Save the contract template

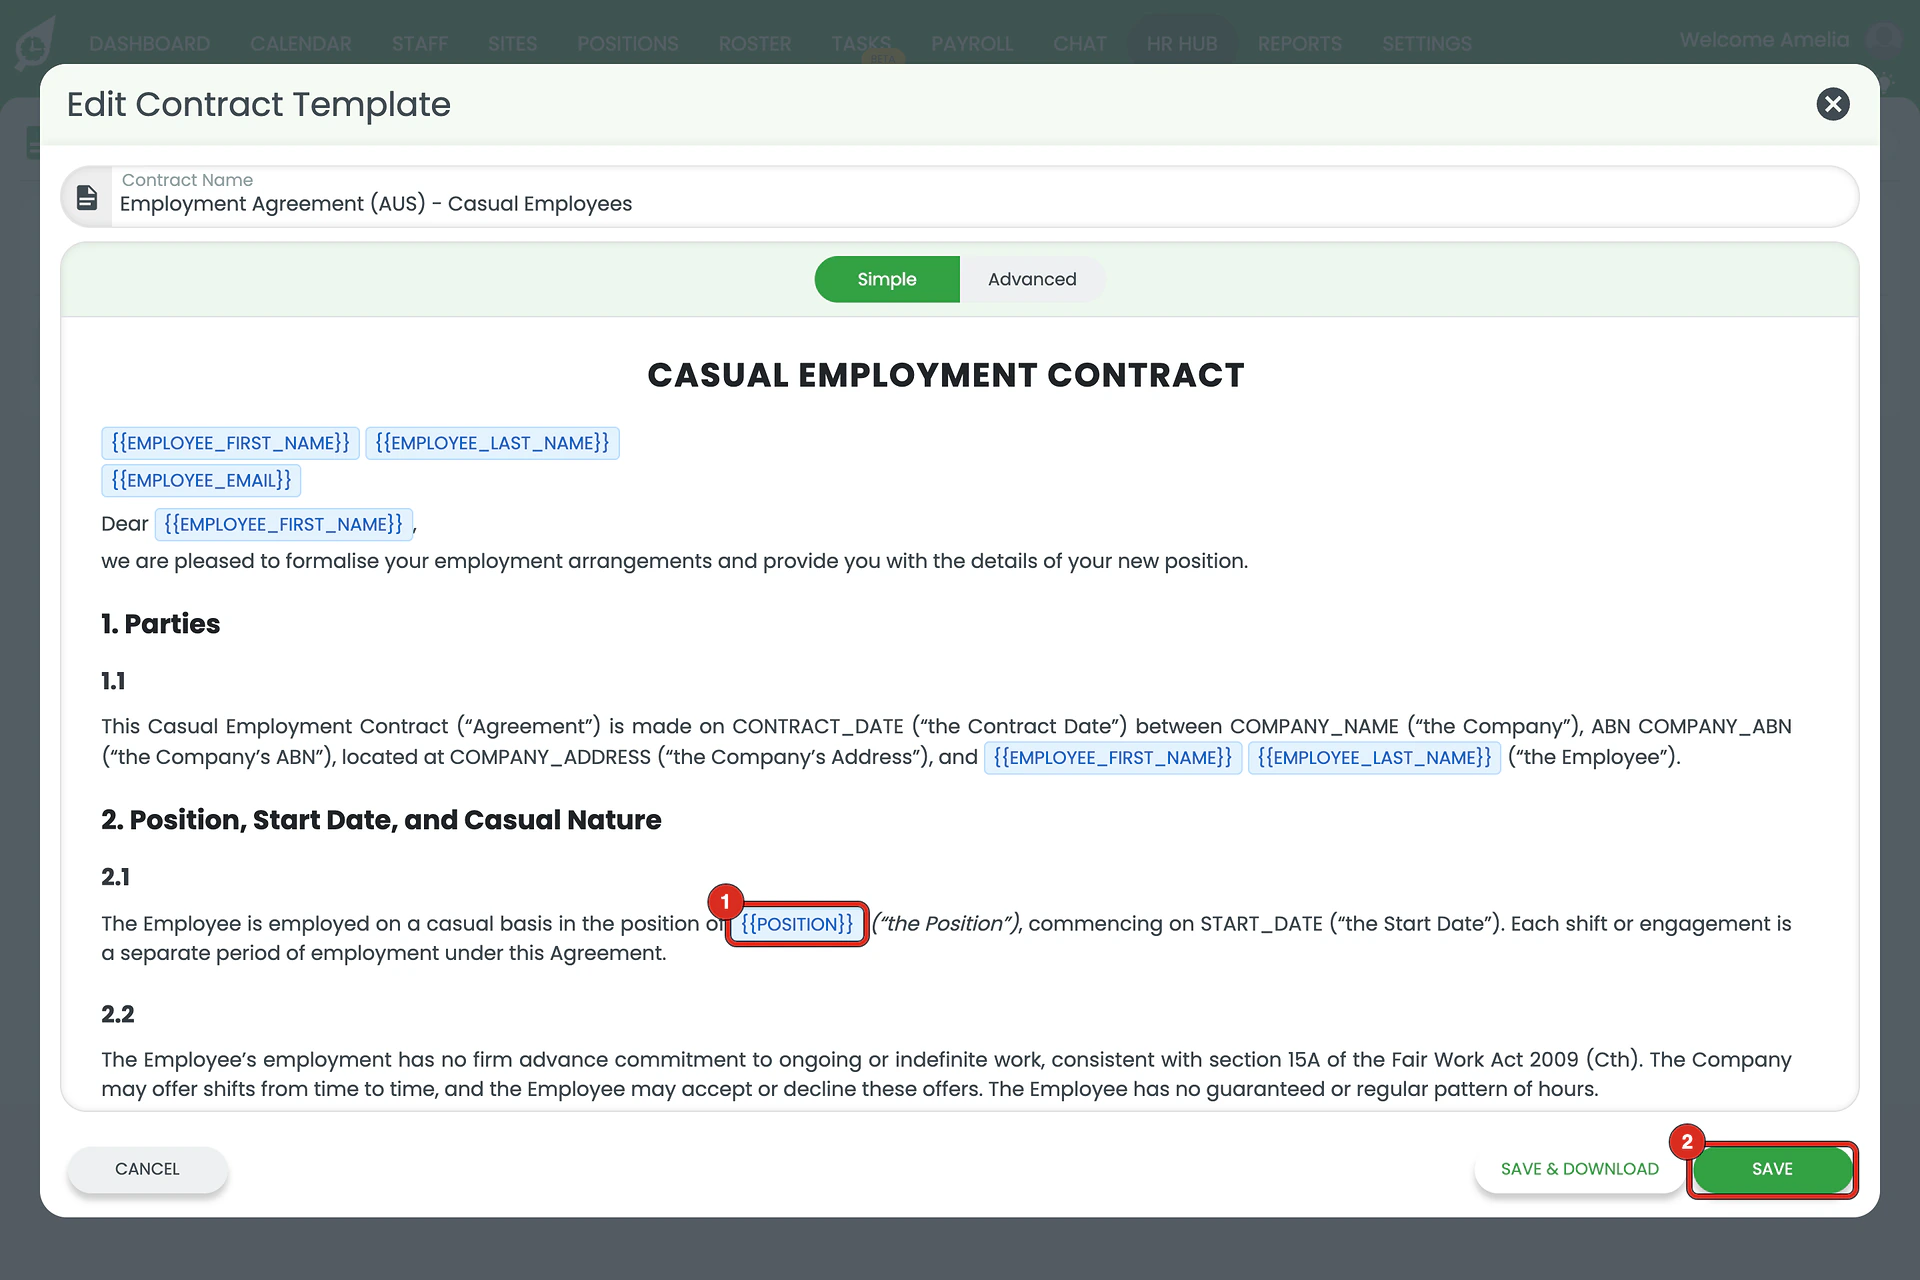tap(1772, 1169)
